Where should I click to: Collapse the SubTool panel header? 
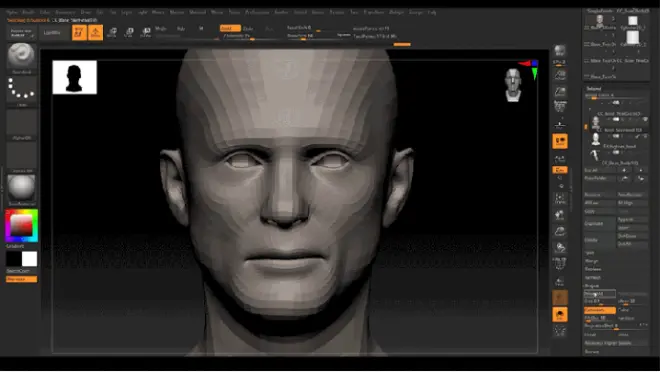tap(594, 88)
